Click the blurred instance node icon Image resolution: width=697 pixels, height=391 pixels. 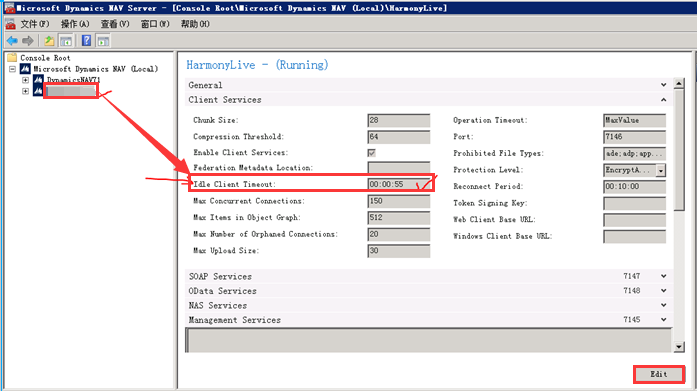pos(38,91)
